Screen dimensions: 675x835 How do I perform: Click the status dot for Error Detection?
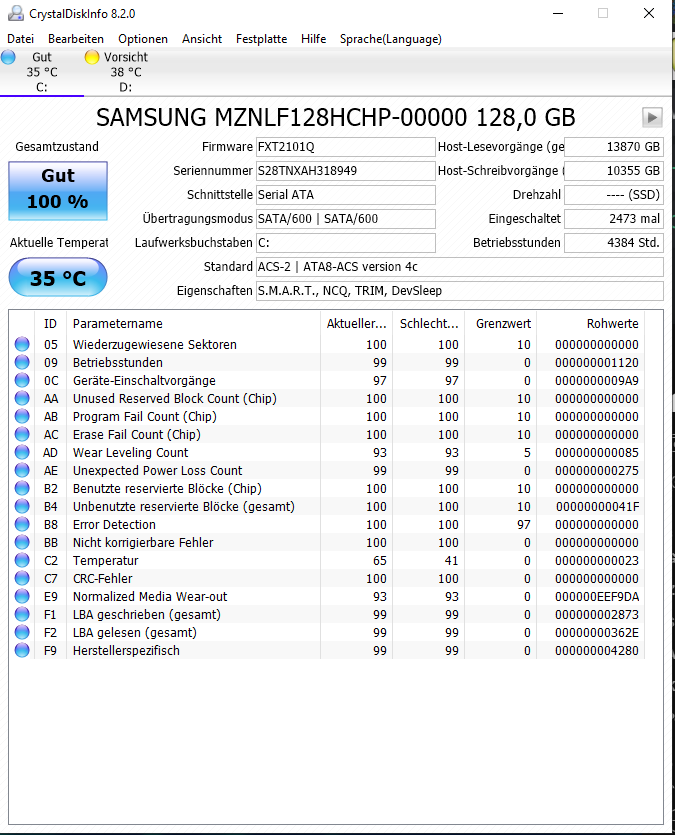point(22,525)
